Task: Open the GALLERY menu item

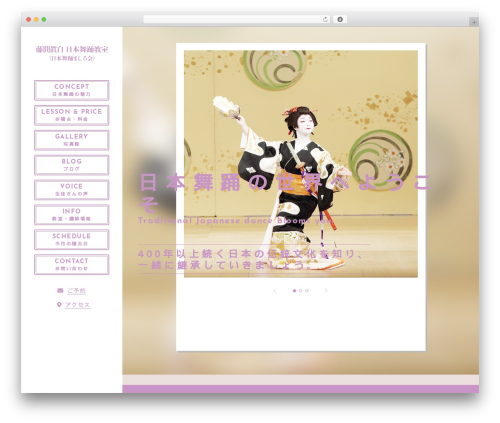Action: pos(71,140)
